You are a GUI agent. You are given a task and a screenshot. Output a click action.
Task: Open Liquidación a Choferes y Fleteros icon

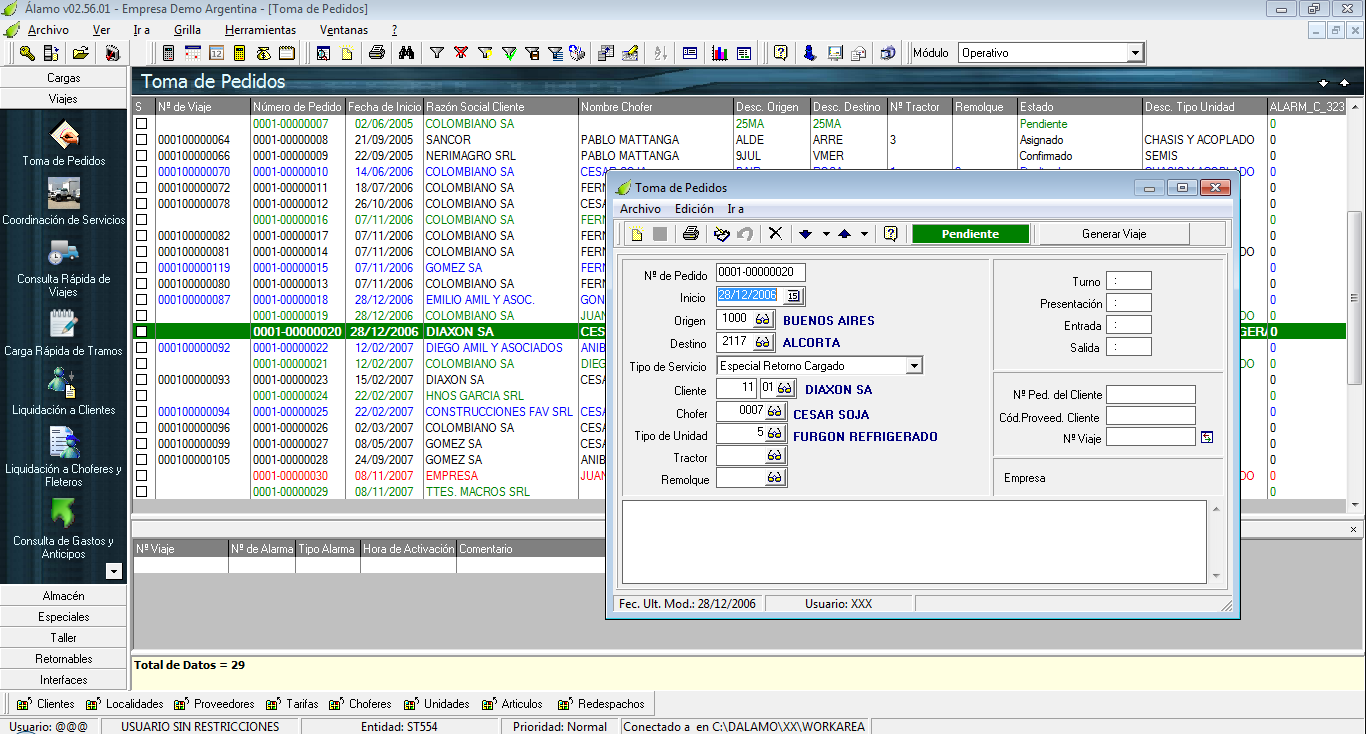(x=64, y=442)
